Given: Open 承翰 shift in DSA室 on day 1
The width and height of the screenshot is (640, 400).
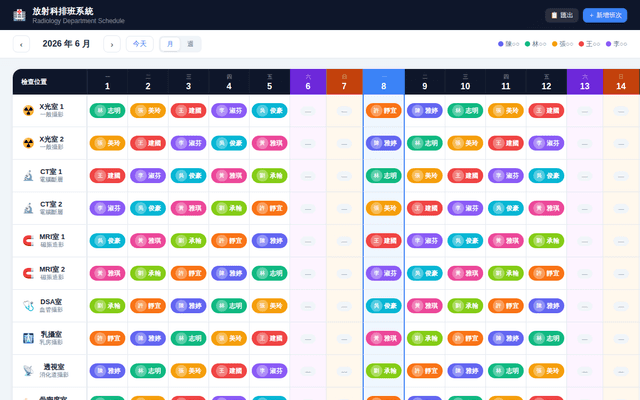Looking at the screenshot, I should (x=107, y=306).
